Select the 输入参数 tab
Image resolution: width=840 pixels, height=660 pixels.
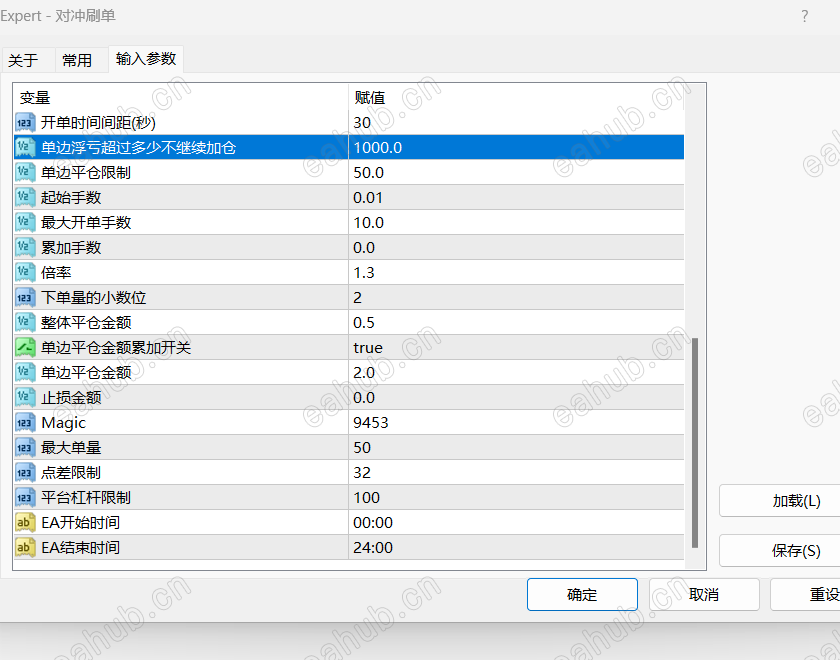coord(146,59)
